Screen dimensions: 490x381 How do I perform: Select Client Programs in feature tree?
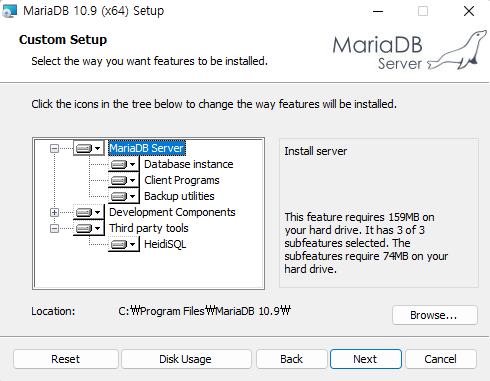[182, 180]
